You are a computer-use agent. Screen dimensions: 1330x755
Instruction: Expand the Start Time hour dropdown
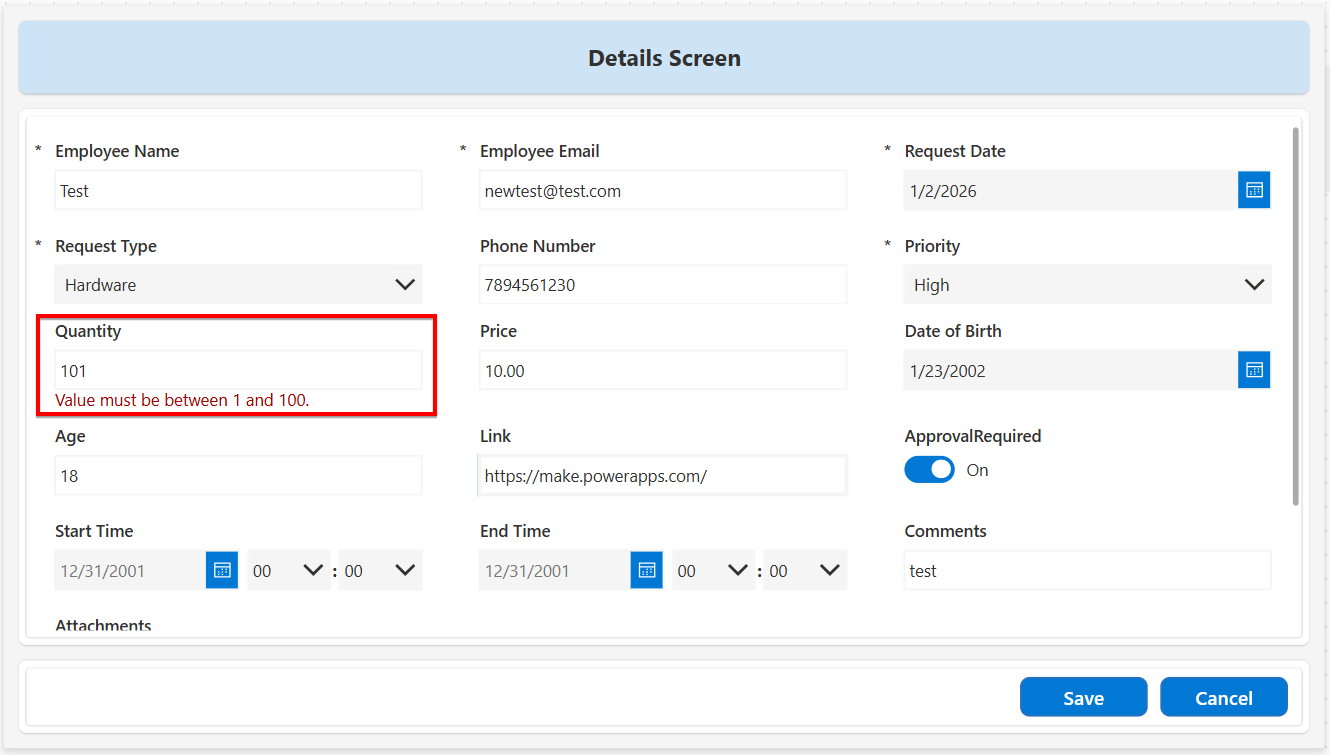point(287,570)
